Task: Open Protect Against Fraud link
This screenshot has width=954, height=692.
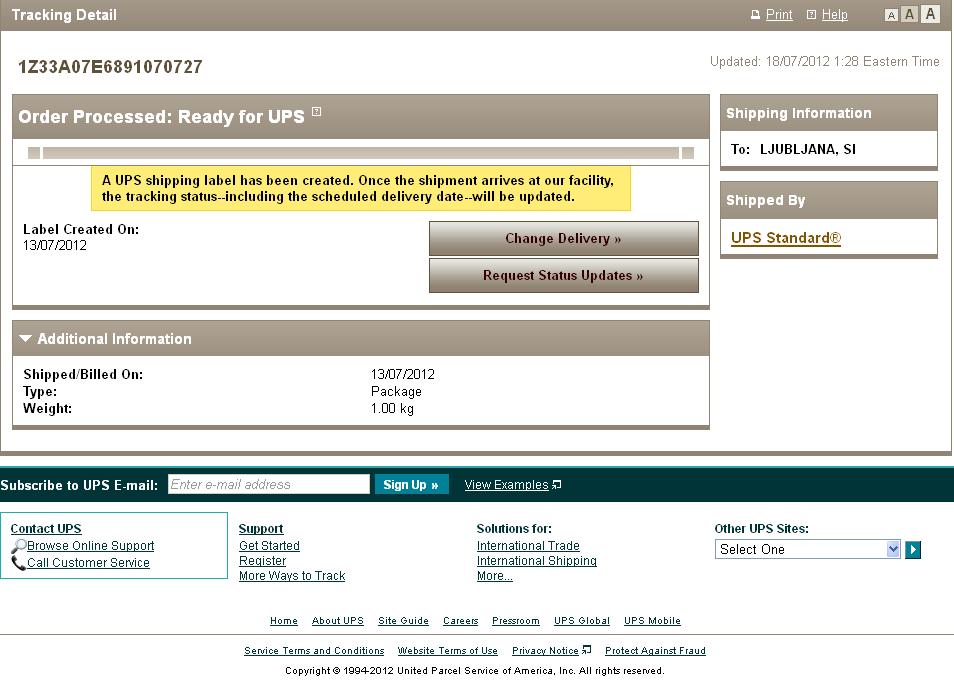Action: point(655,650)
